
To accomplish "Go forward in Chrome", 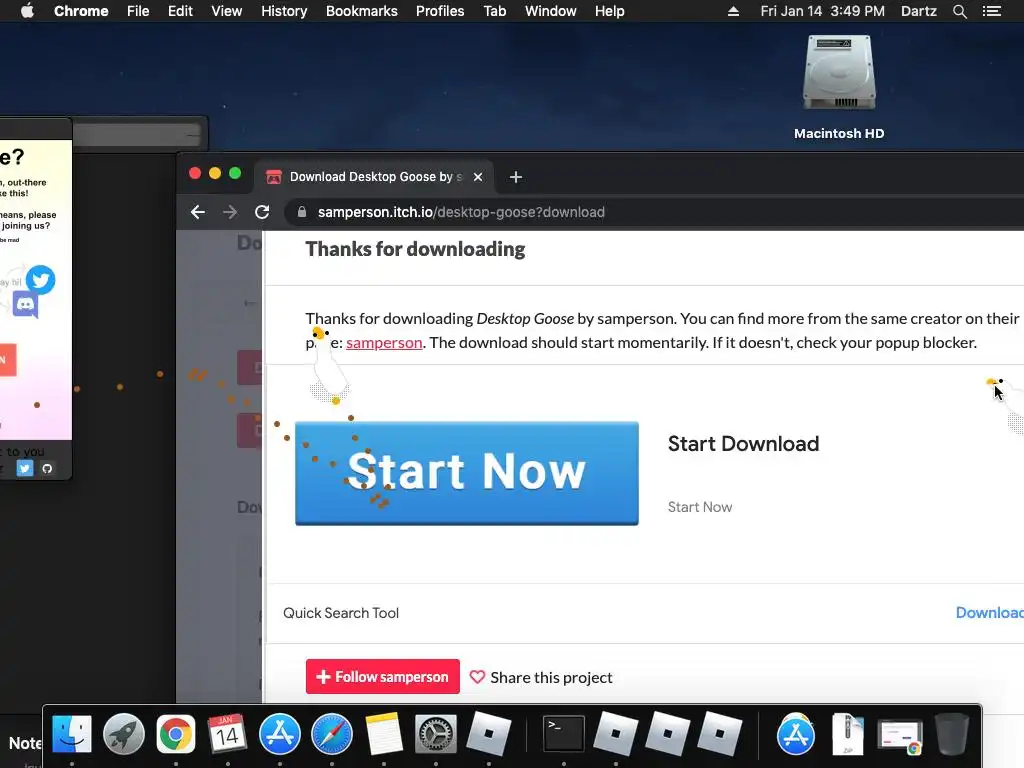I will point(230,212).
